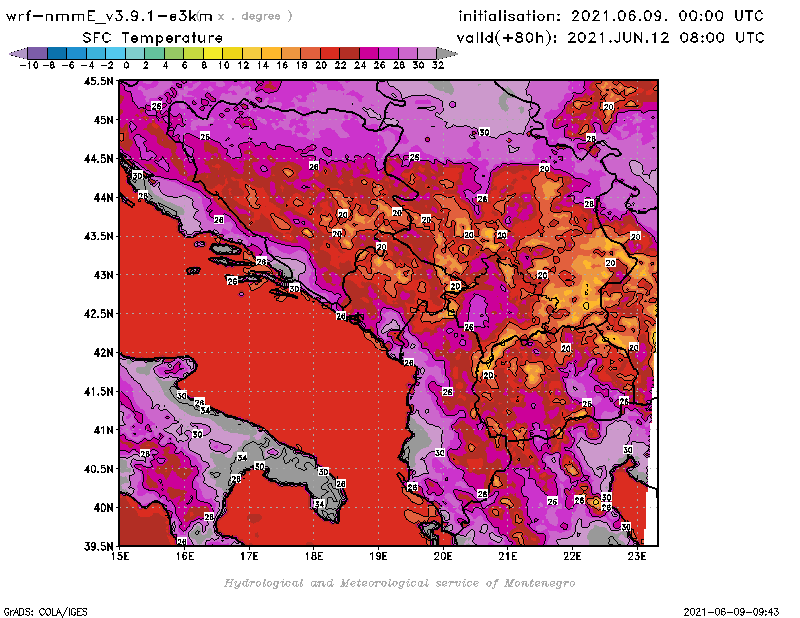Click the 45.5N latitude axis label
The width and height of the screenshot is (800, 618).
[x=98, y=81]
